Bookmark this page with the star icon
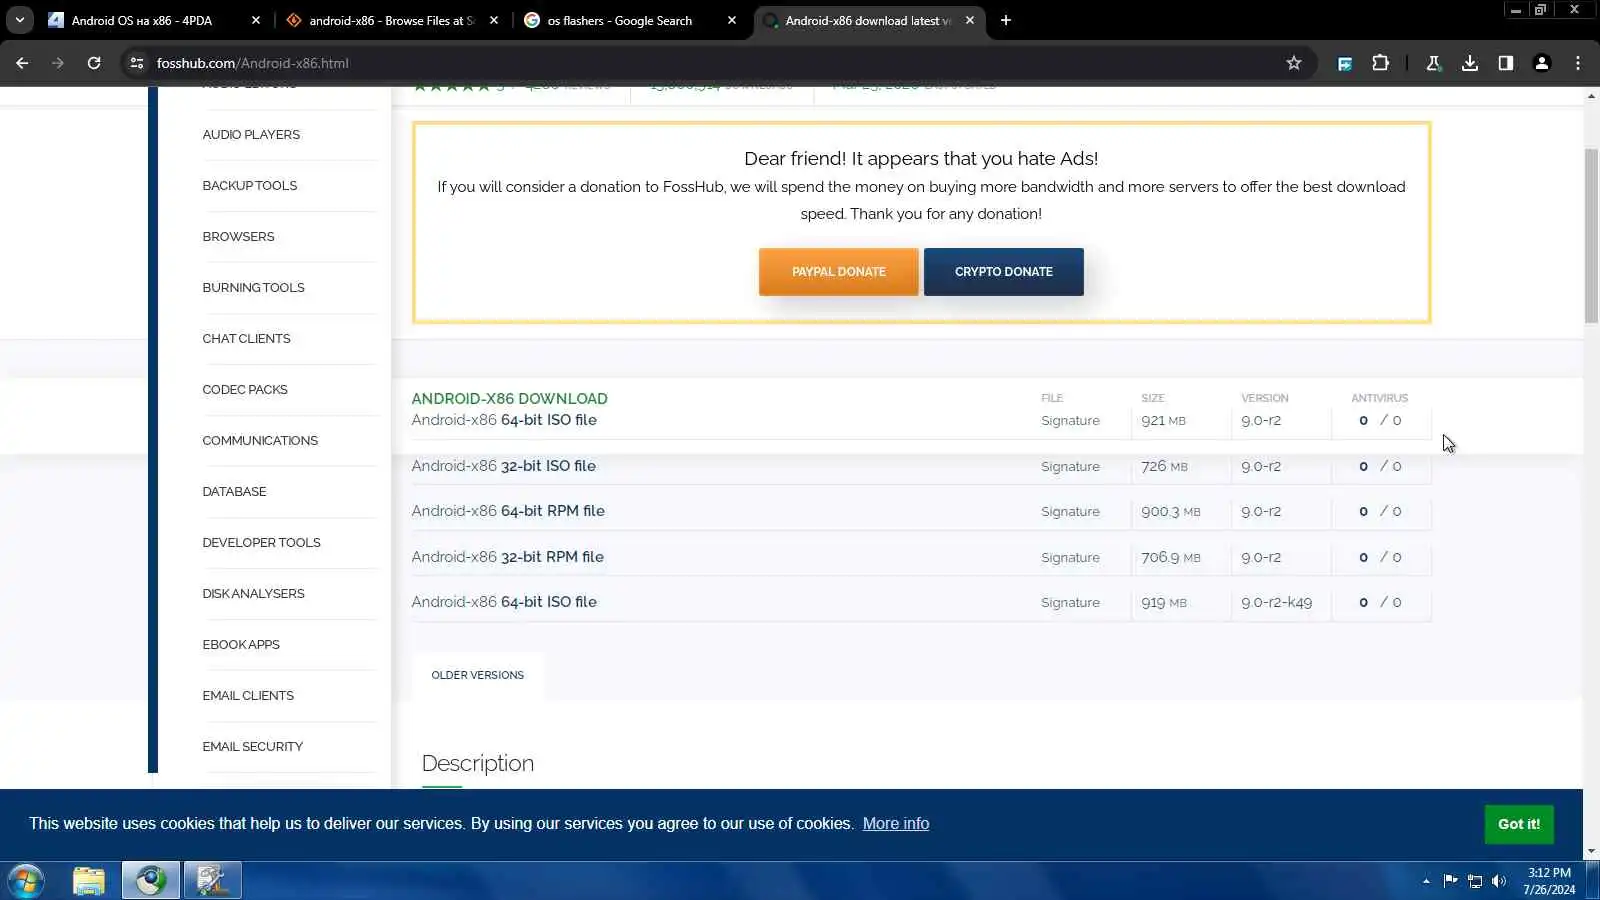1600x900 pixels. [1294, 63]
